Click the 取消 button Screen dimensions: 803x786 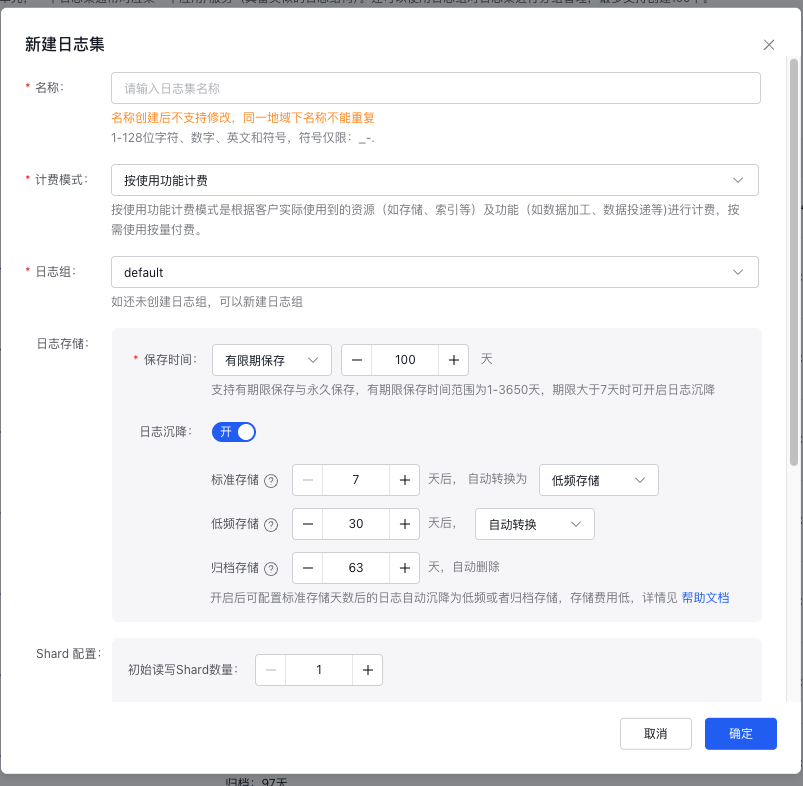click(x=656, y=734)
